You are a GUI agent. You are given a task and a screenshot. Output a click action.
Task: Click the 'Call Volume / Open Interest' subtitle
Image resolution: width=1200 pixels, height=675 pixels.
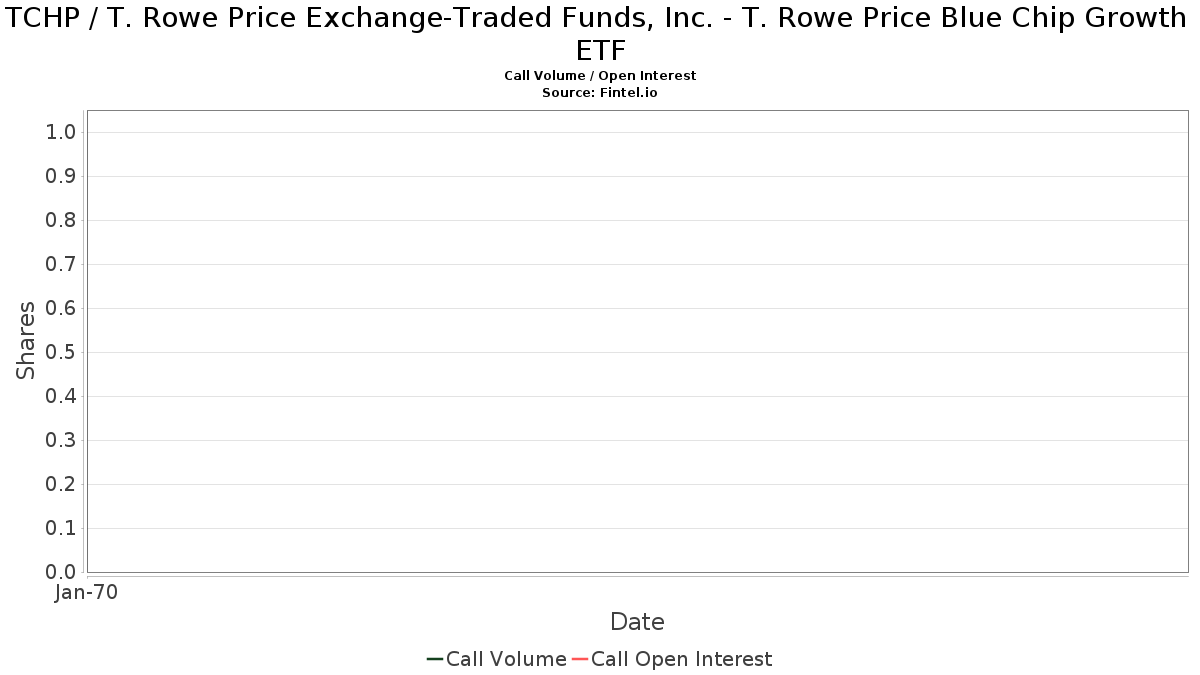[x=600, y=75]
